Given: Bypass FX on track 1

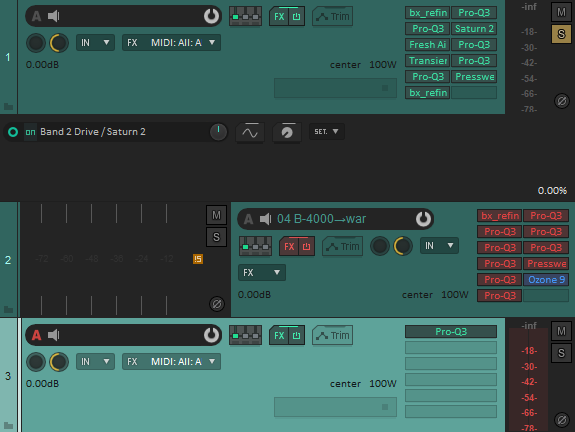Looking at the screenshot, I should pyautogui.click(x=297, y=17).
